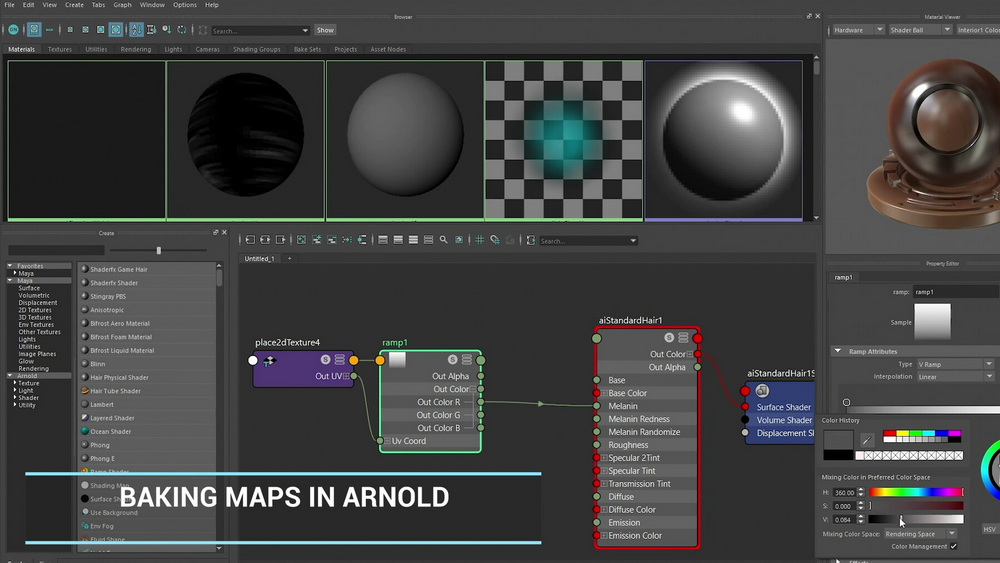Switch to the Textures tab
This screenshot has height=563, width=1000.
tap(60, 49)
